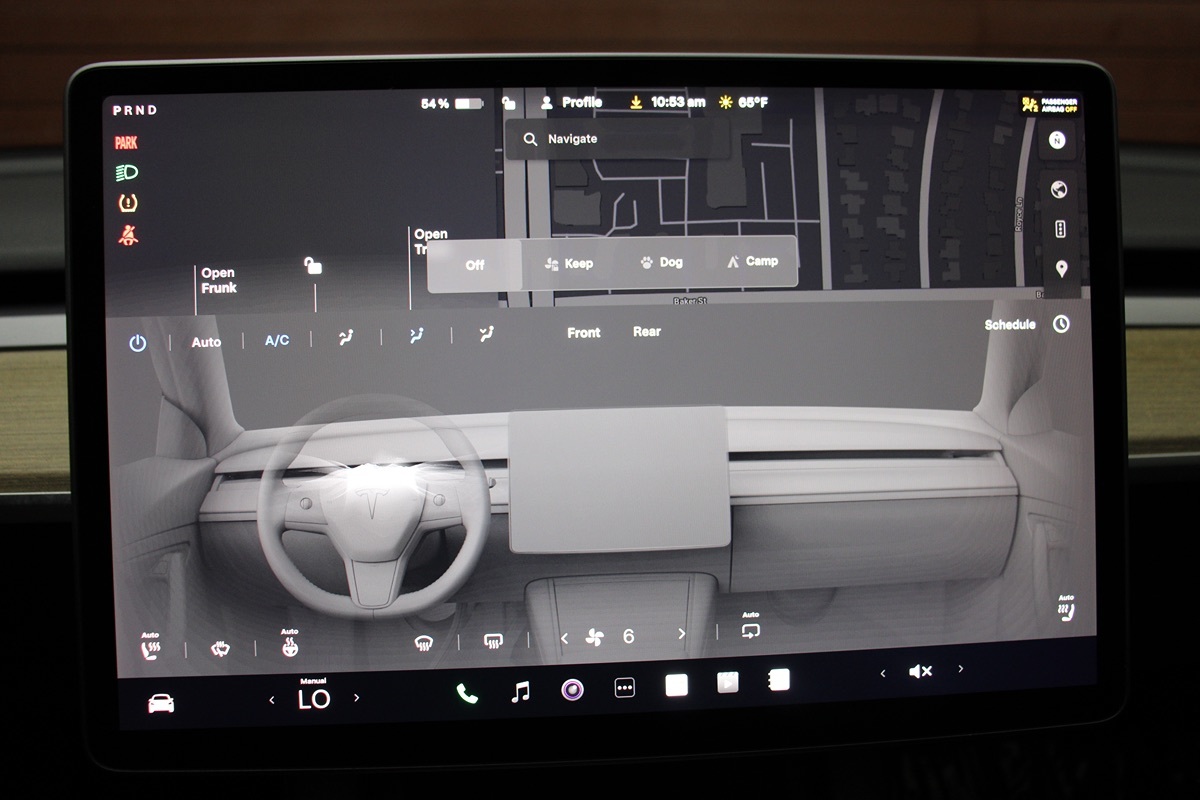Switch to the Rear climate tab

tap(646, 332)
